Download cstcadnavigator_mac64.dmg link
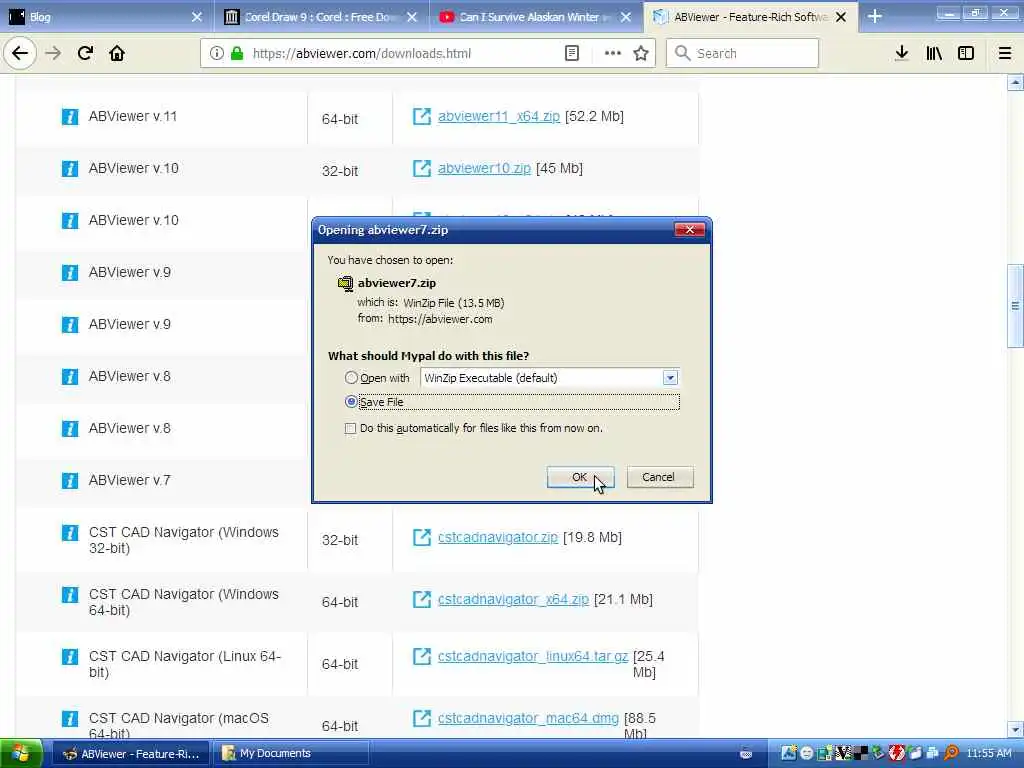This screenshot has width=1024, height=768. pyautogui.click(x=528, y=718)
